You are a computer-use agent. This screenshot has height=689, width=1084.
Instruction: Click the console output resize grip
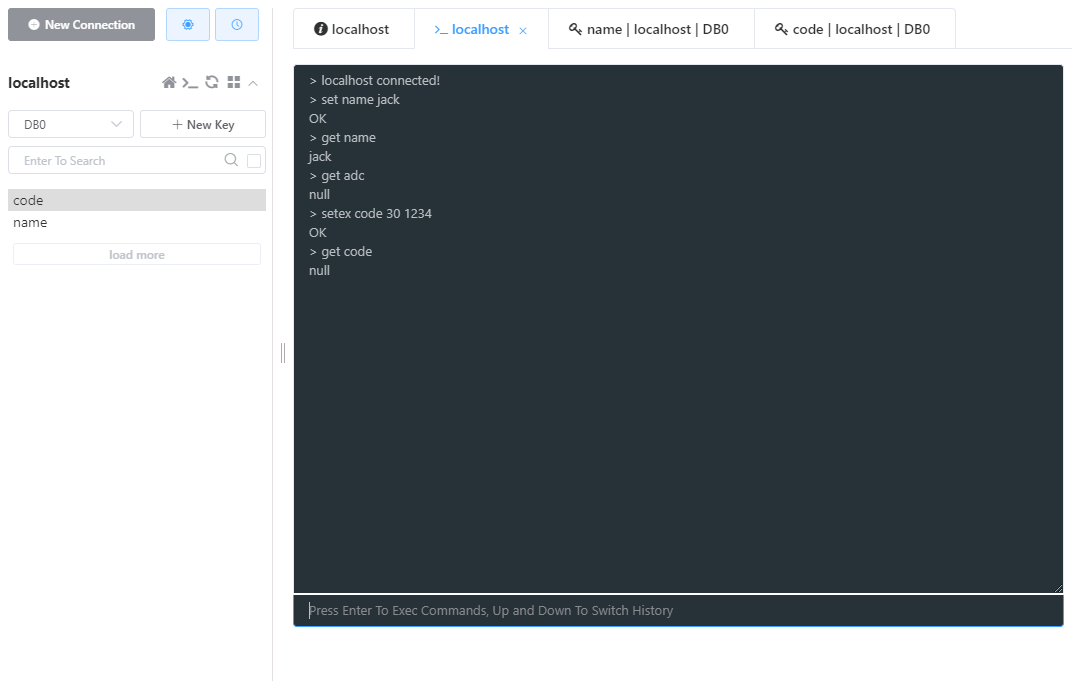click(x=1058, y=588)
